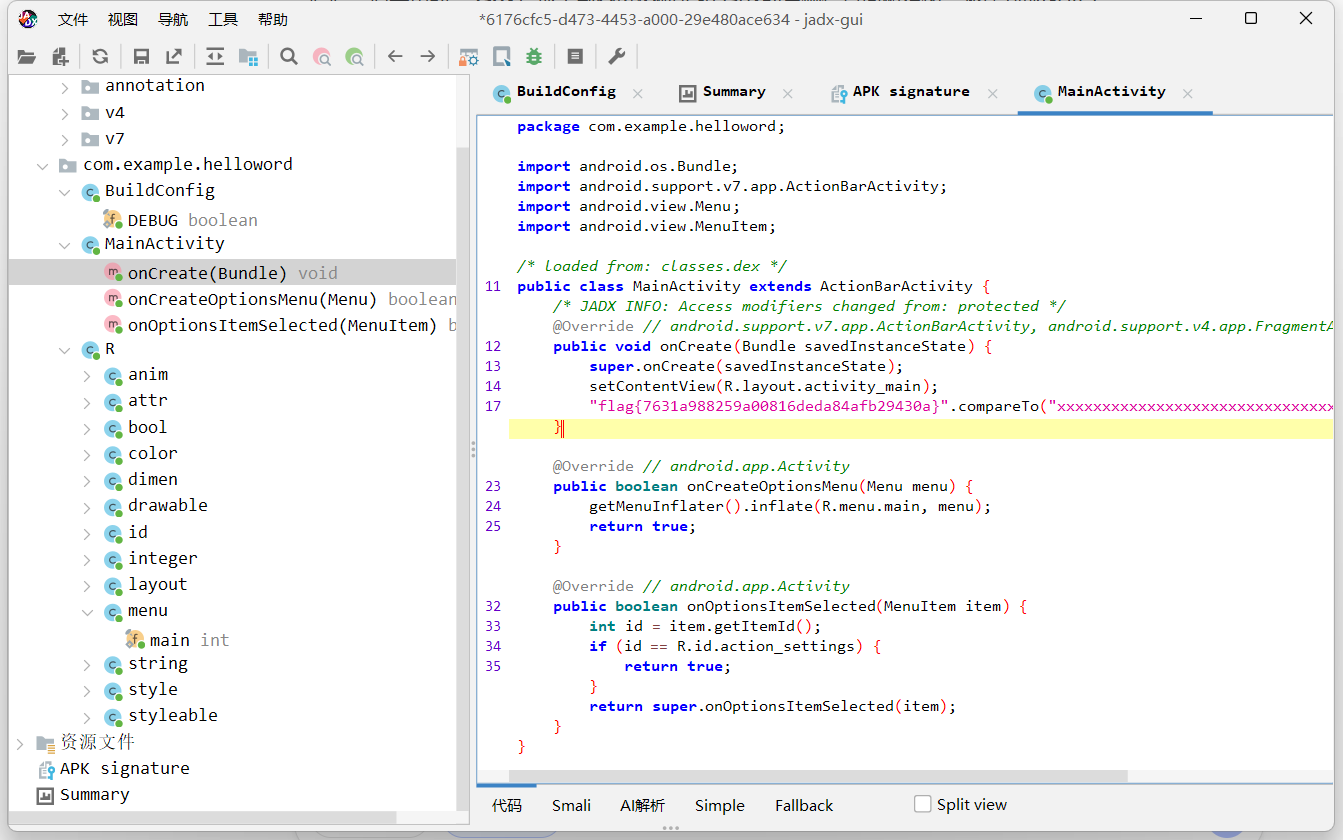Click the Quark analysis toolbar icon

pyautogui.click(x=501, y=57)
